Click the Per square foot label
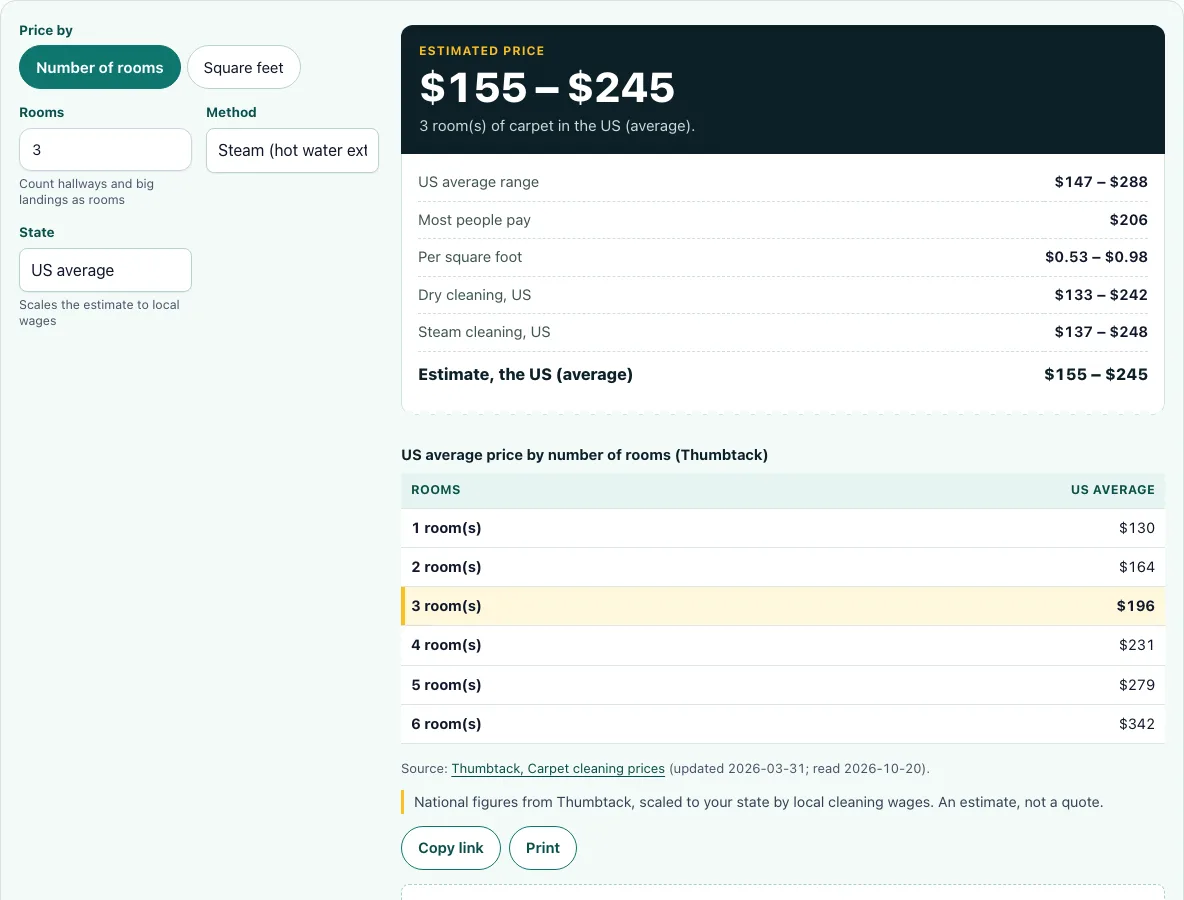1184x900 pixels. [470, 257]
